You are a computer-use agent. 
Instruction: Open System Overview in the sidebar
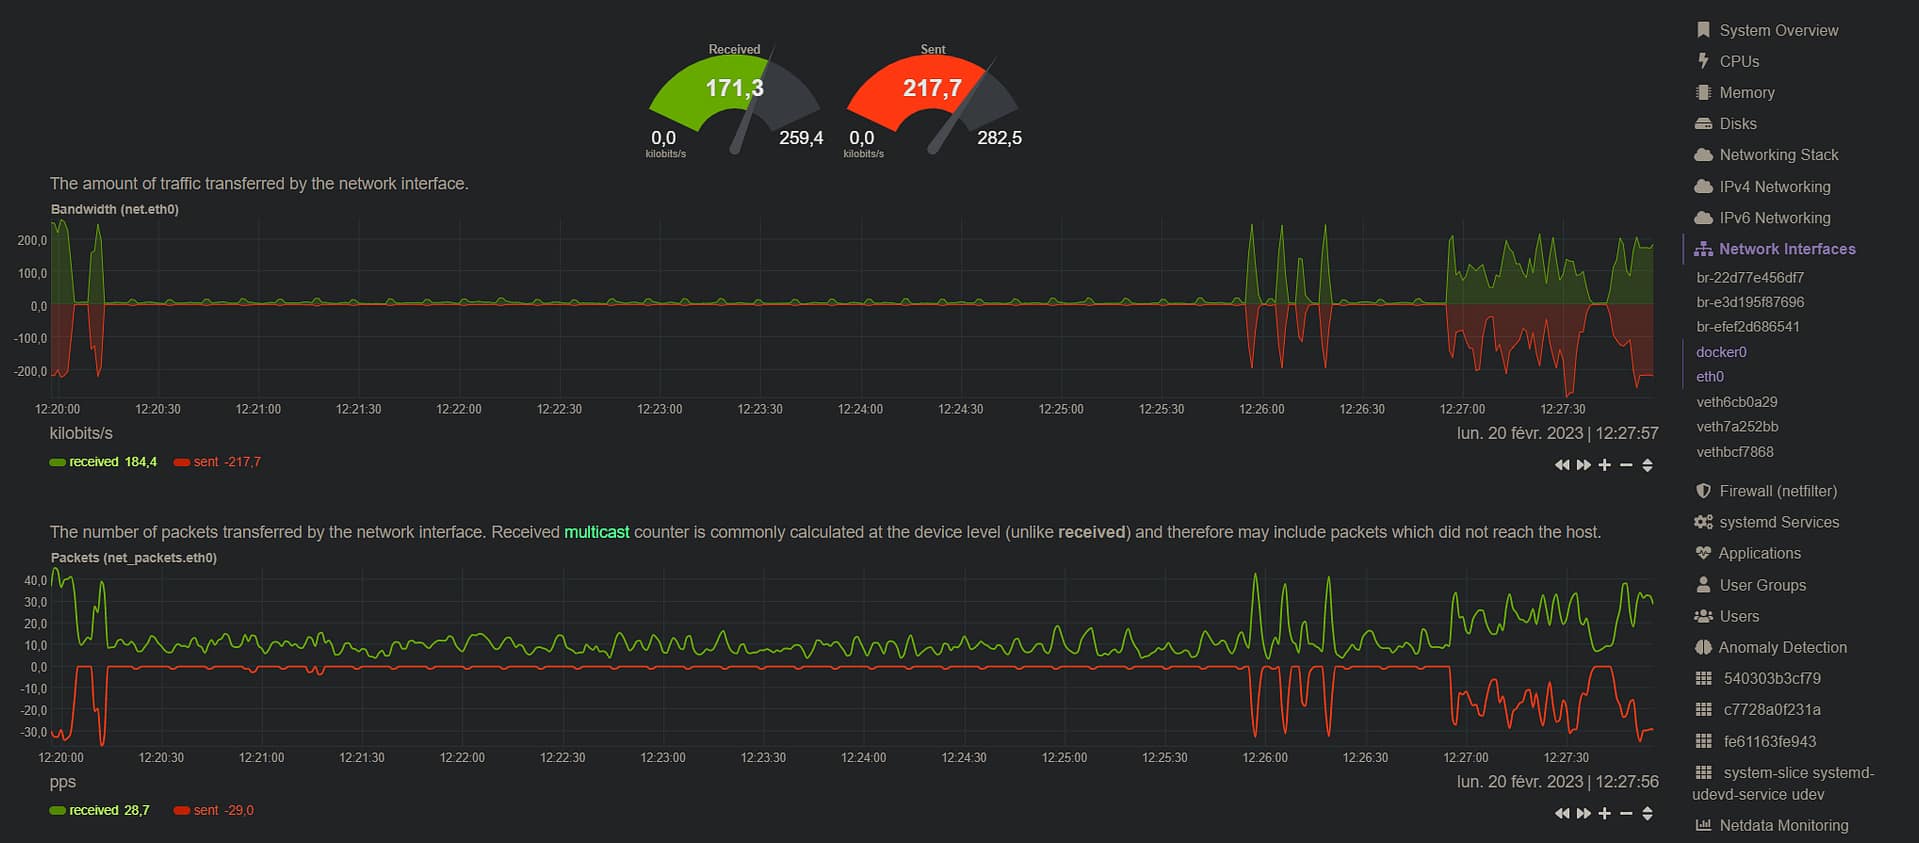coord(1778,30)
